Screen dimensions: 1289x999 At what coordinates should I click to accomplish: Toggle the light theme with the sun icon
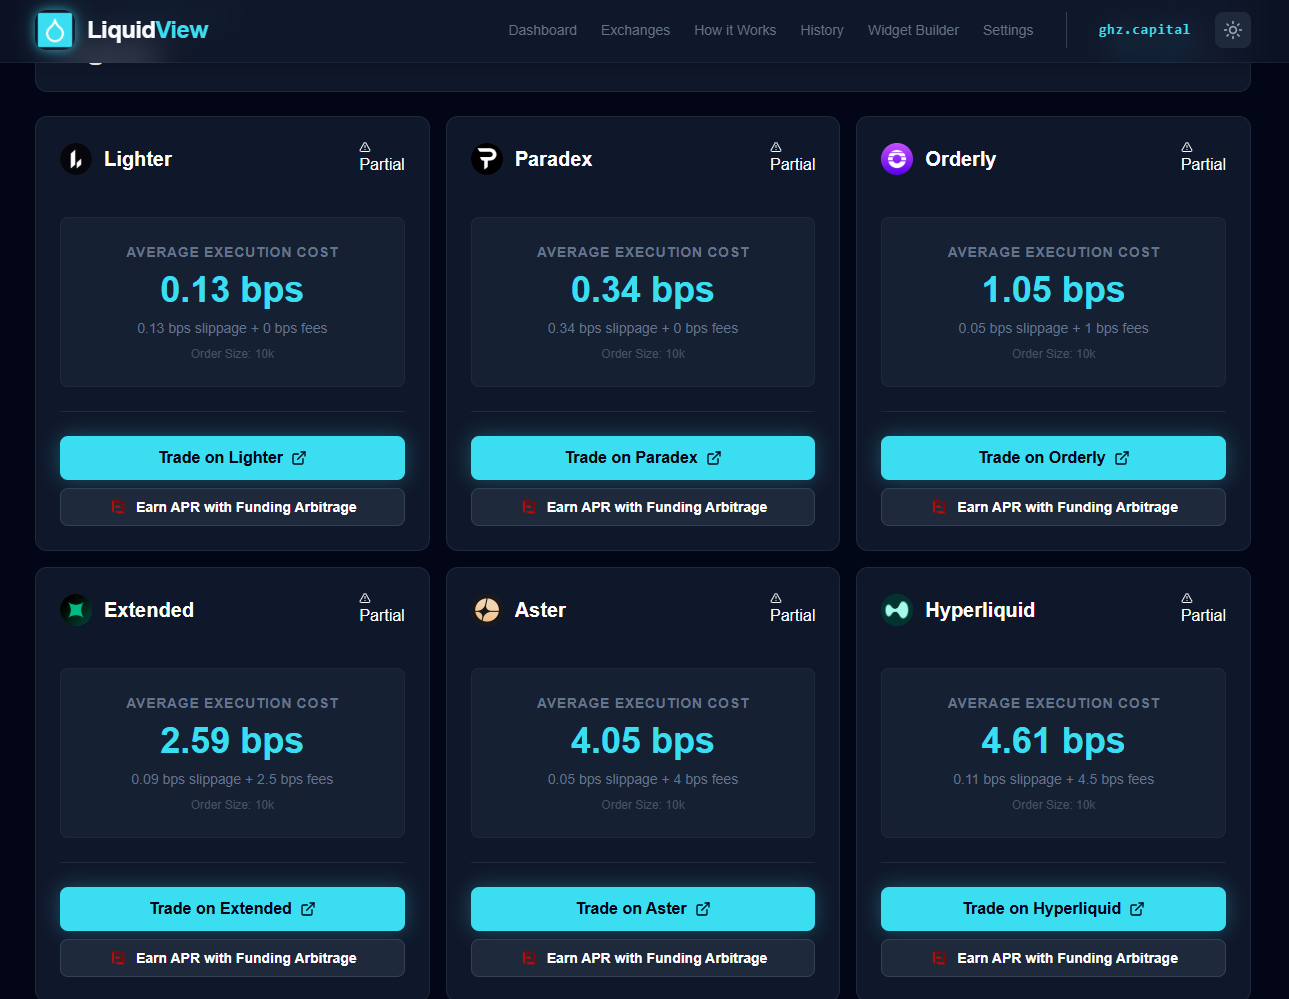pyautogui.click(x=1232, y=29)
